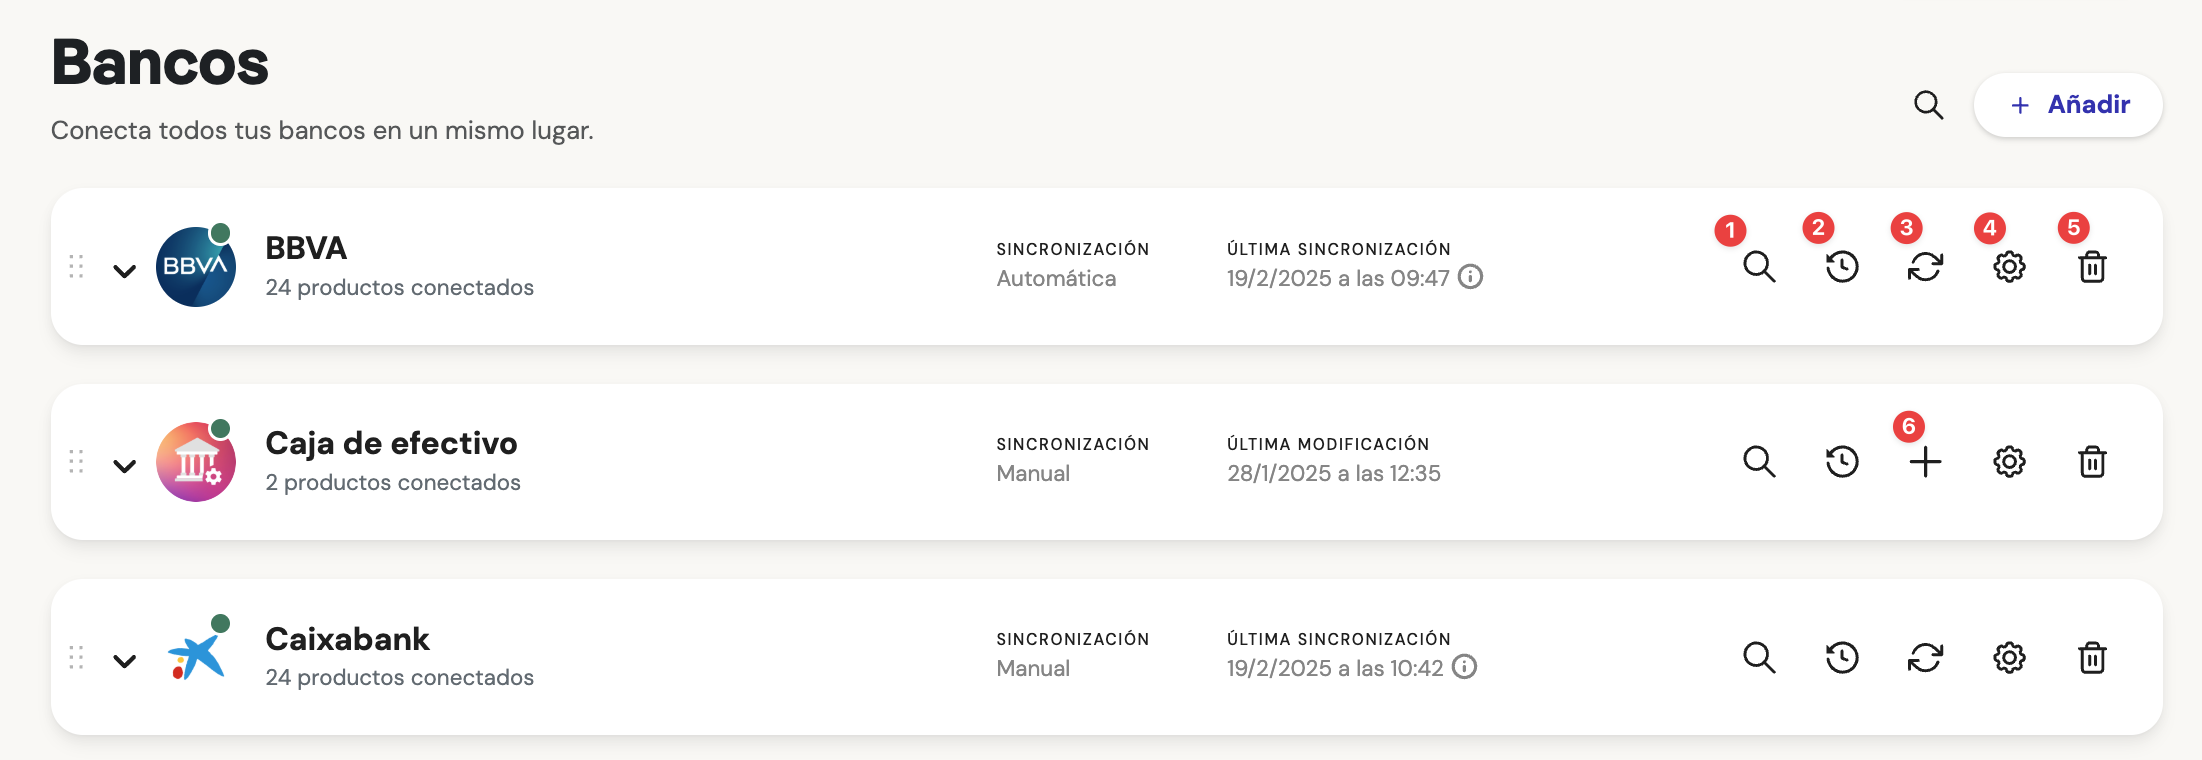Delete the Caixabank connection
The height and width of the screenshot is (760, 2202).
click(2092, 657)
